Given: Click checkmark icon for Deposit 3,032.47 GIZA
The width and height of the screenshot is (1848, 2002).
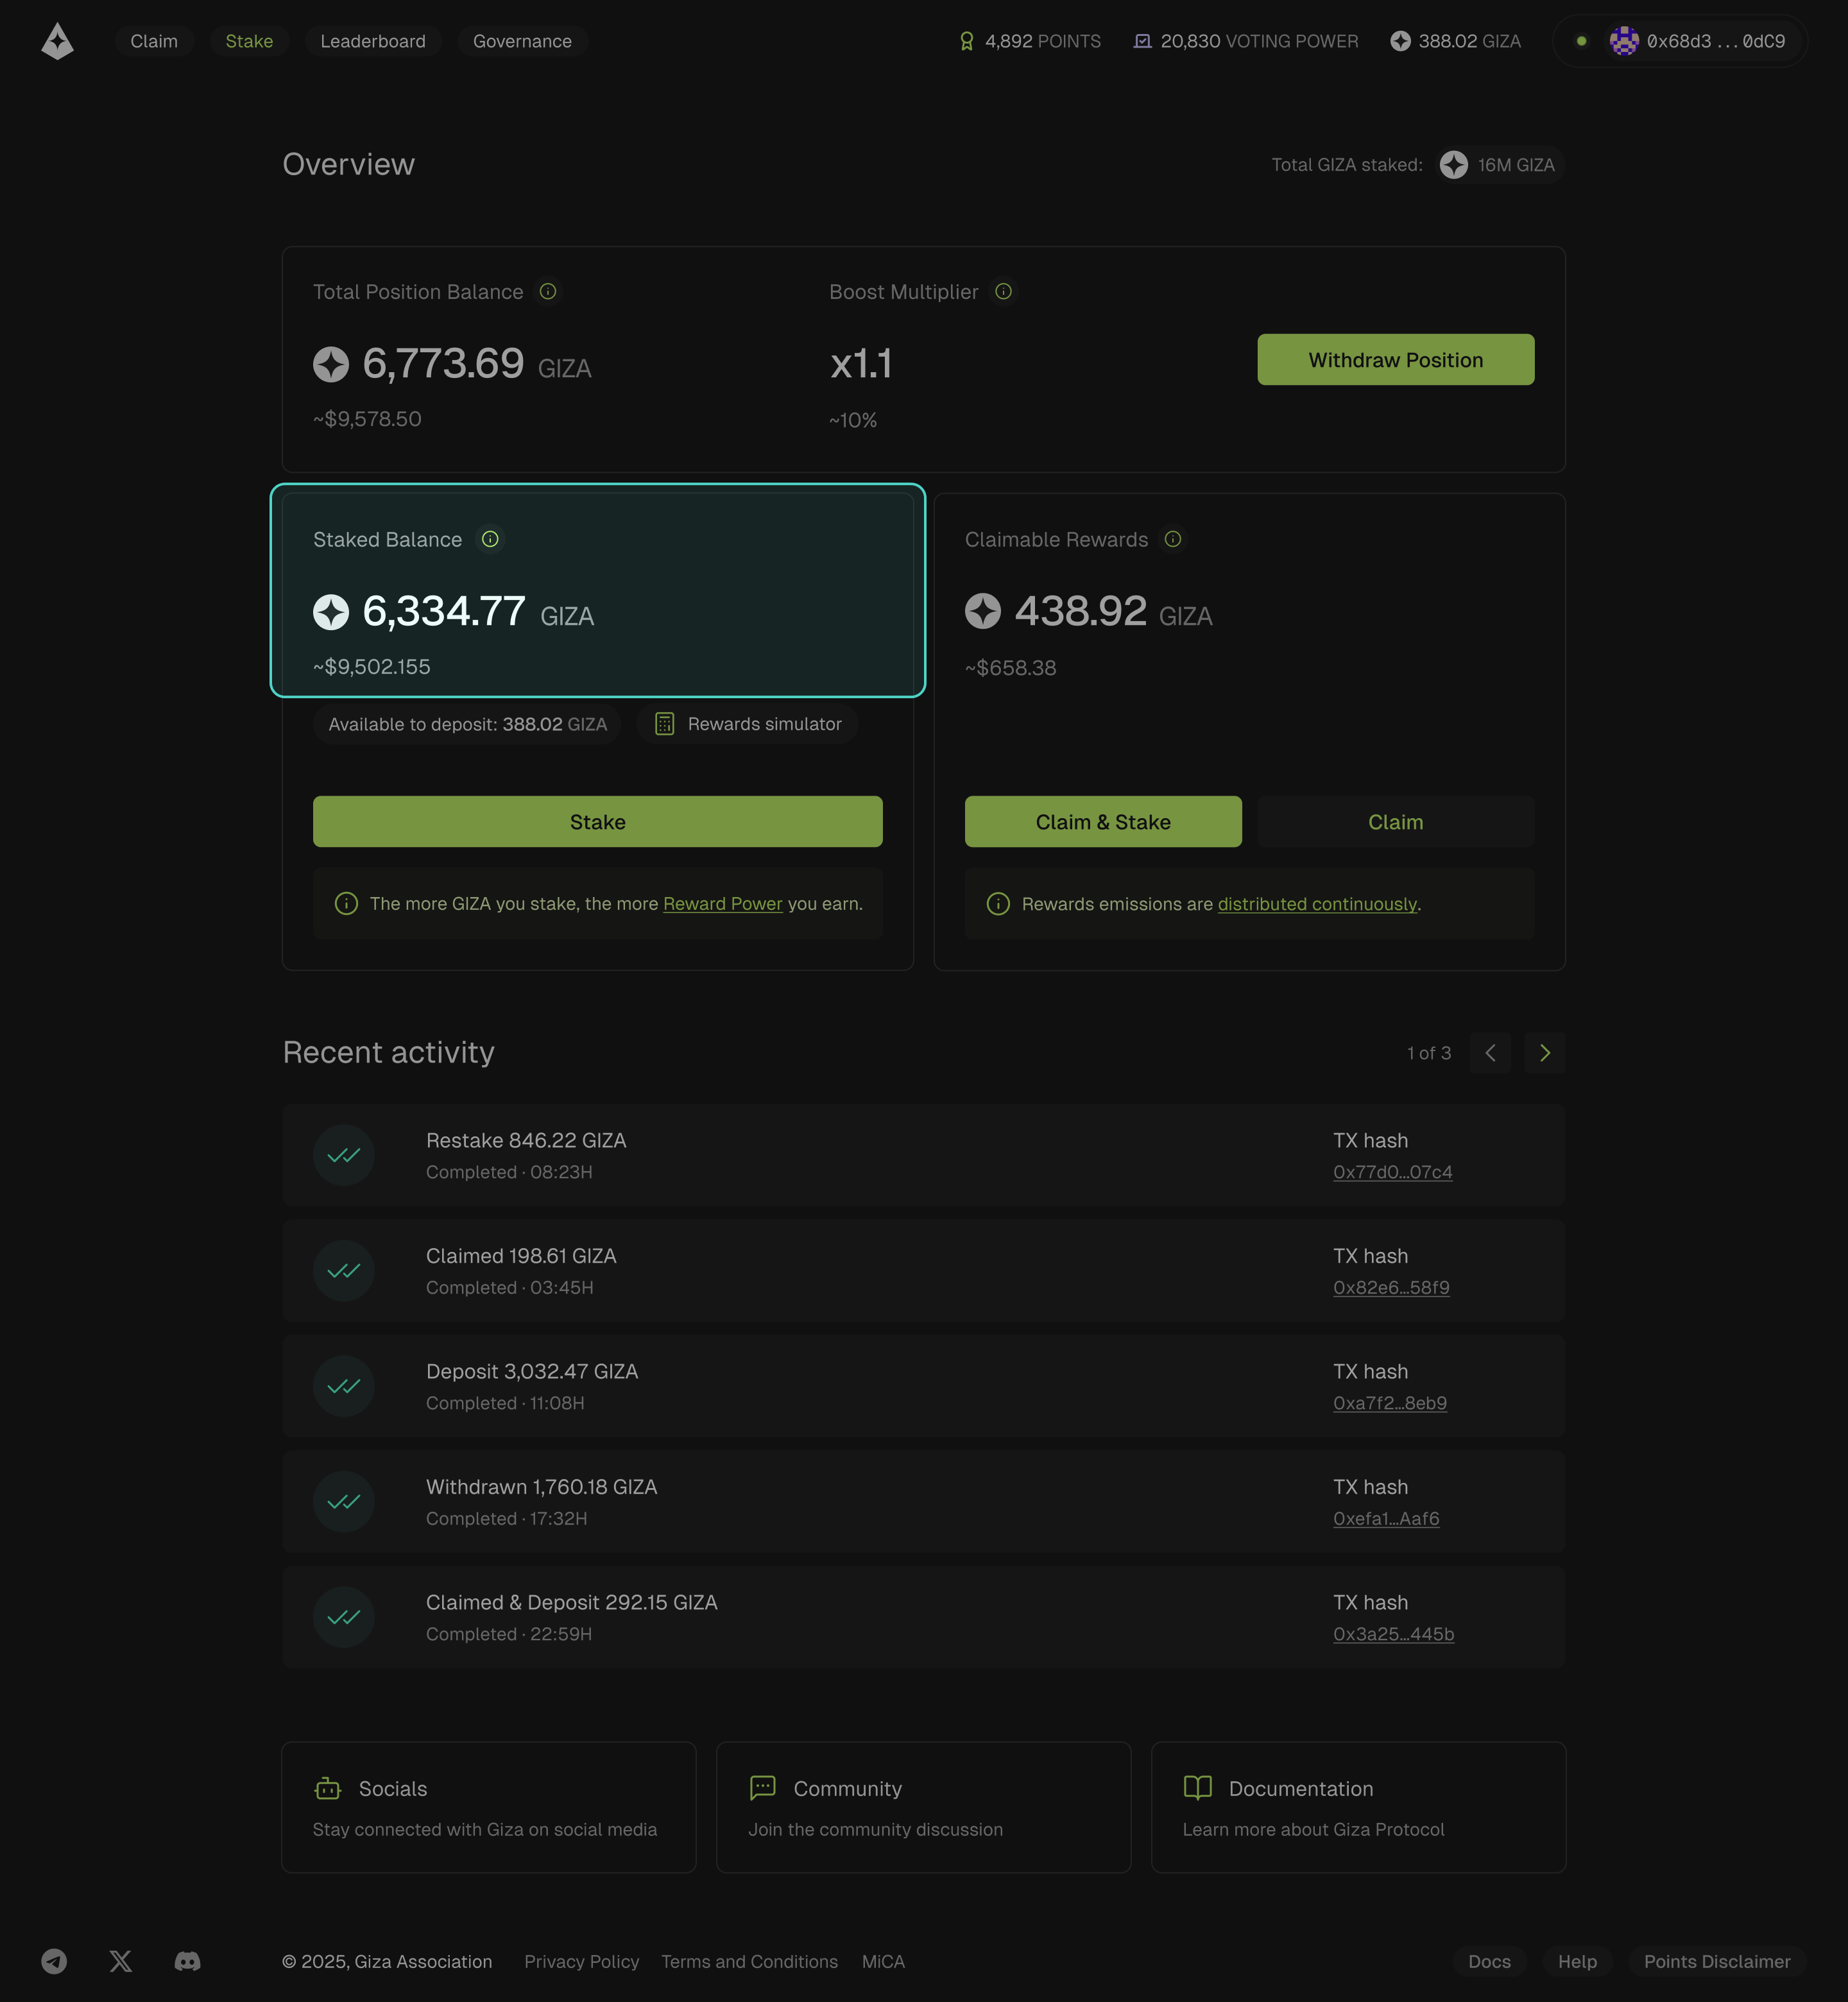Looking at the screenshot, I should tap(343, 1386).
